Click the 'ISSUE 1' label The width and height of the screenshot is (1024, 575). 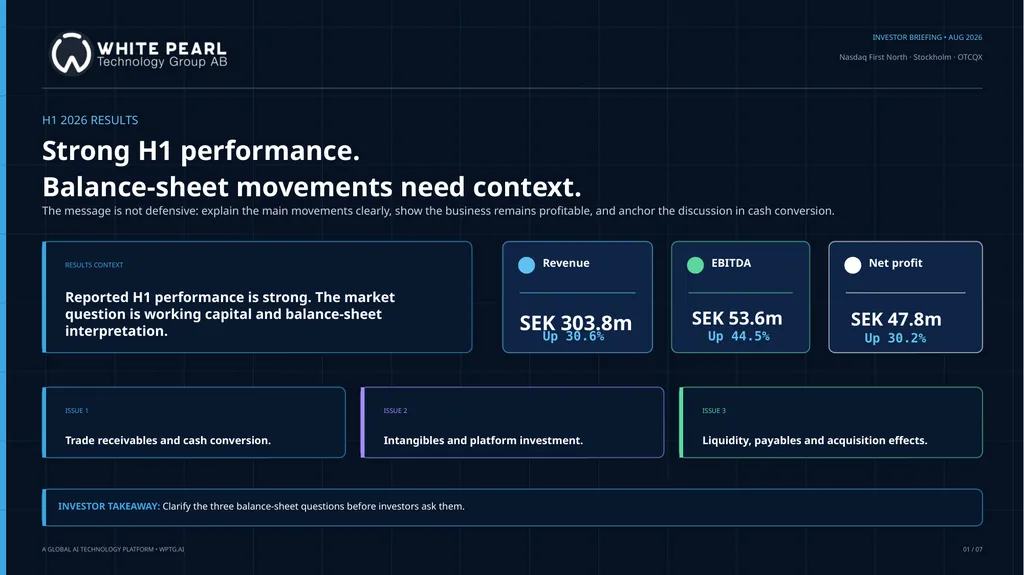[x=76, y=410]
